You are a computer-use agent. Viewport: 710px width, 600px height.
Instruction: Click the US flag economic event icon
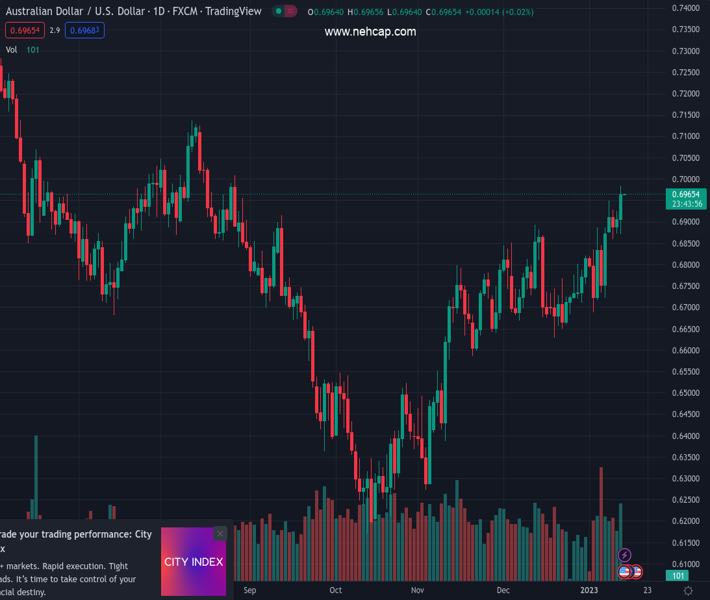[x=625, y=572]
